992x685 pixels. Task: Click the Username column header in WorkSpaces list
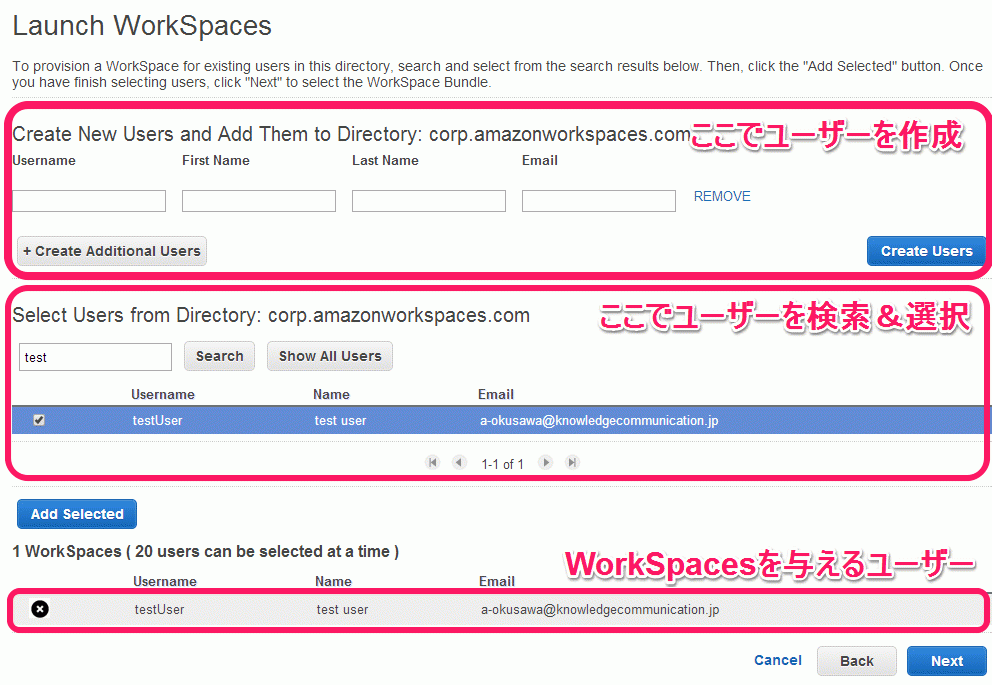coord(164,581)
